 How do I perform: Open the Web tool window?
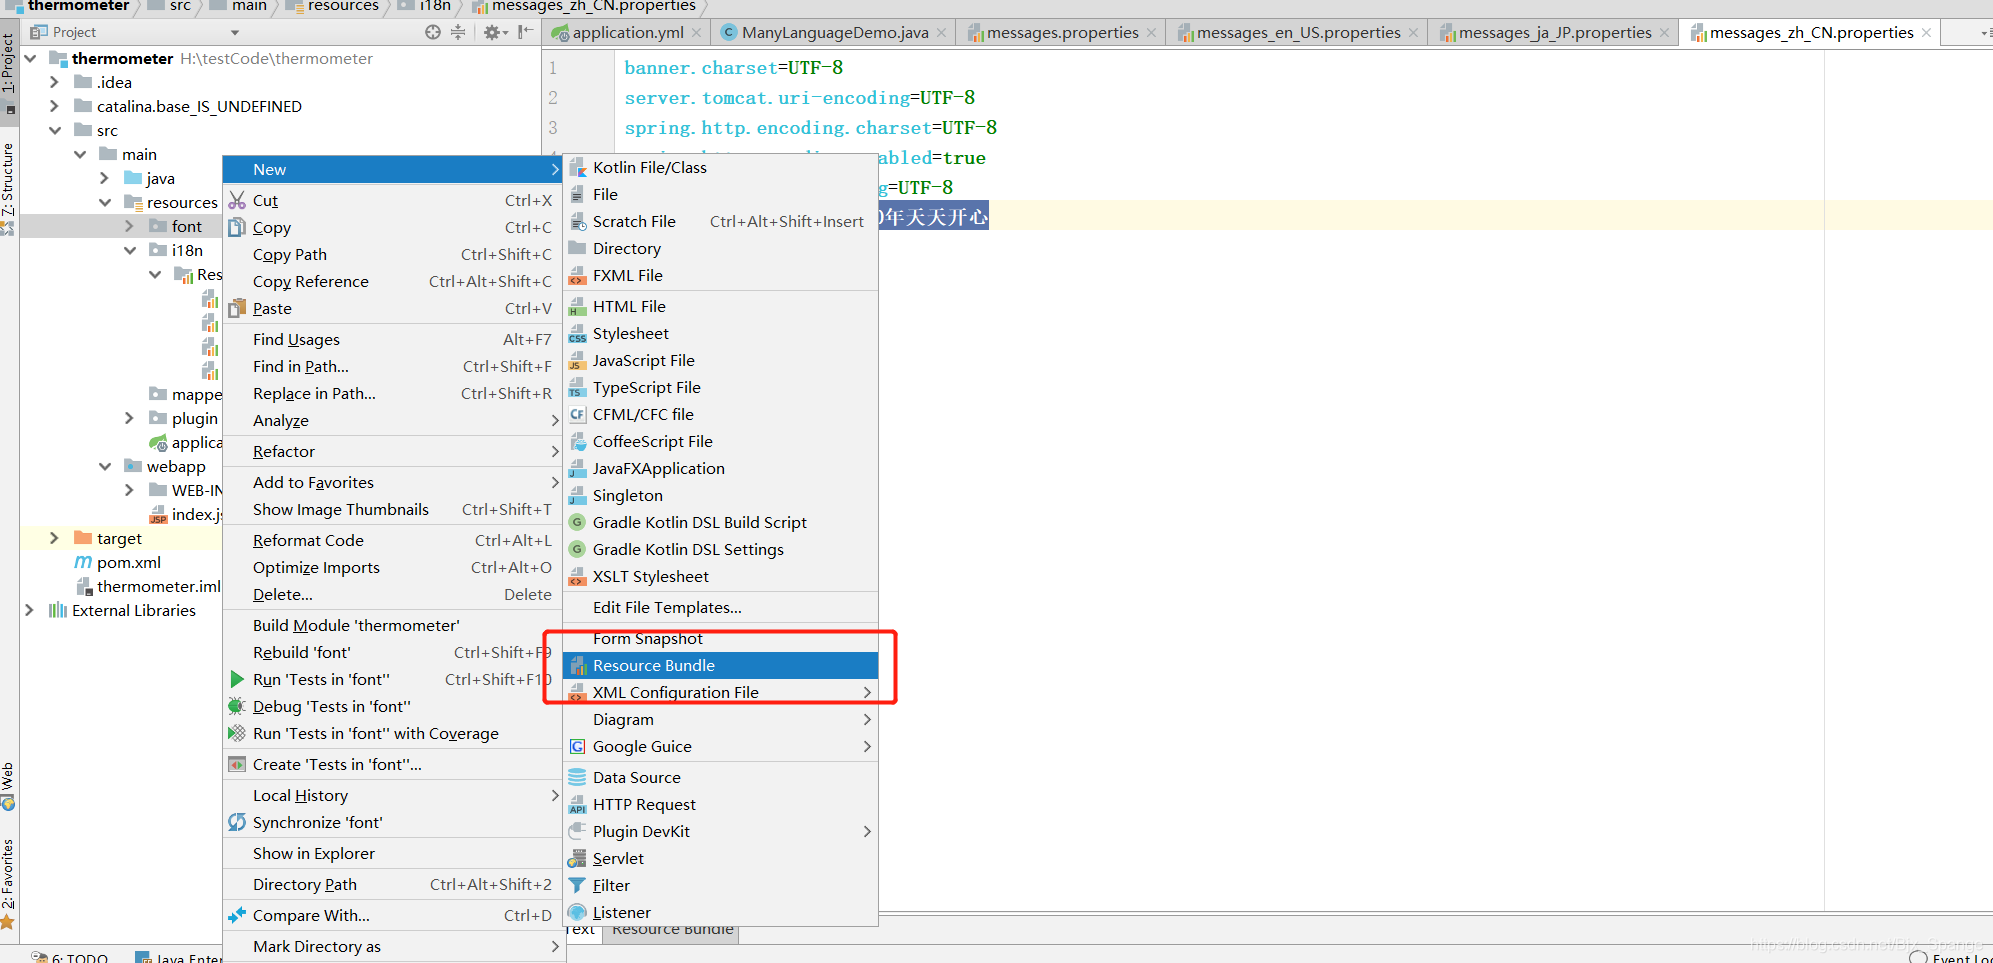coord(9,785)
